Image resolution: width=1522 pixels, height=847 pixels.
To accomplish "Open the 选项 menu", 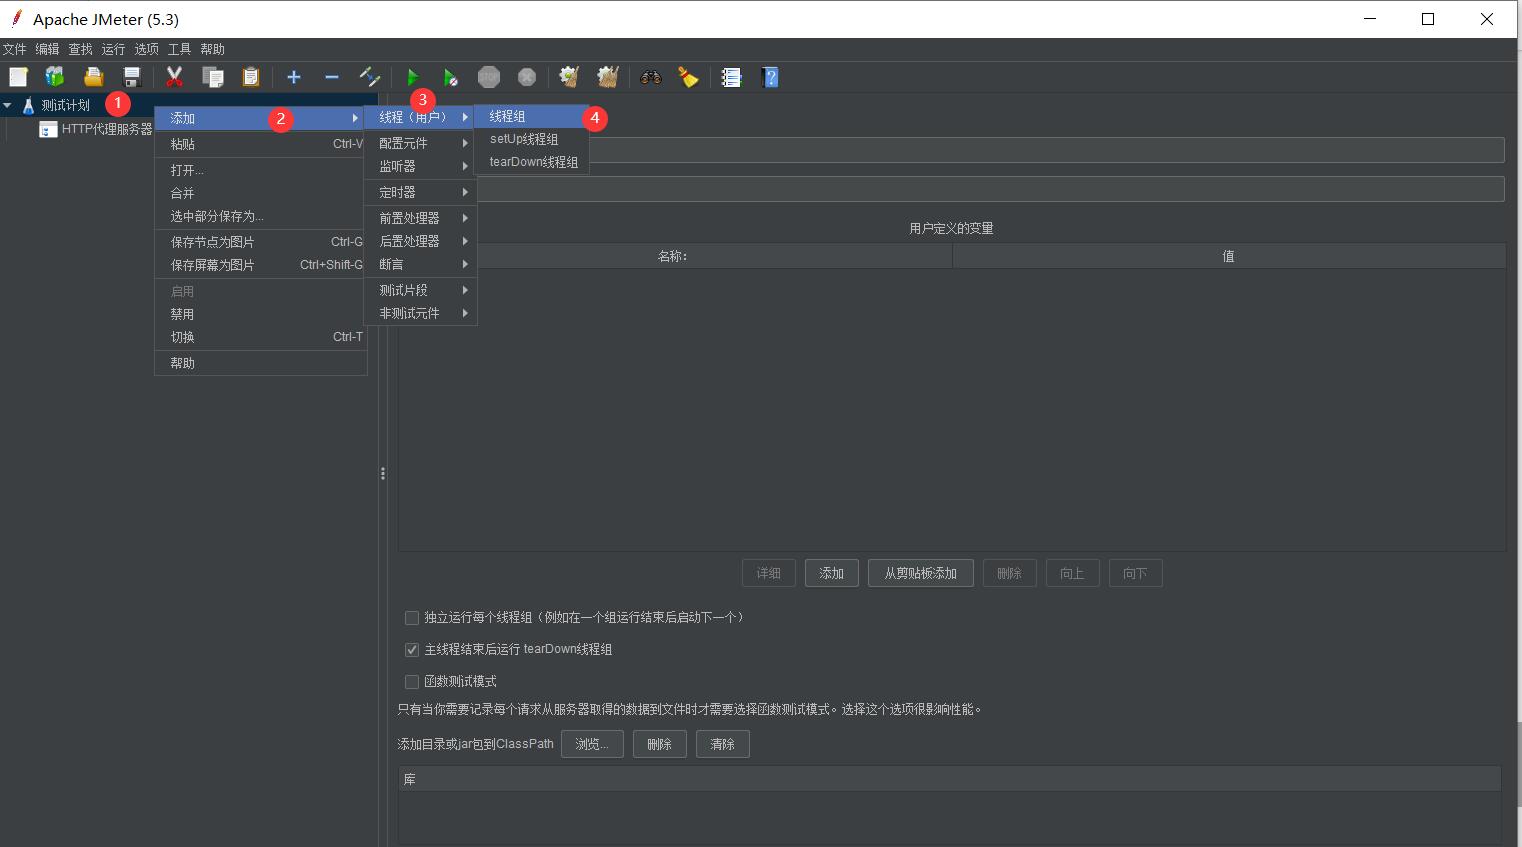I will 146,49.
